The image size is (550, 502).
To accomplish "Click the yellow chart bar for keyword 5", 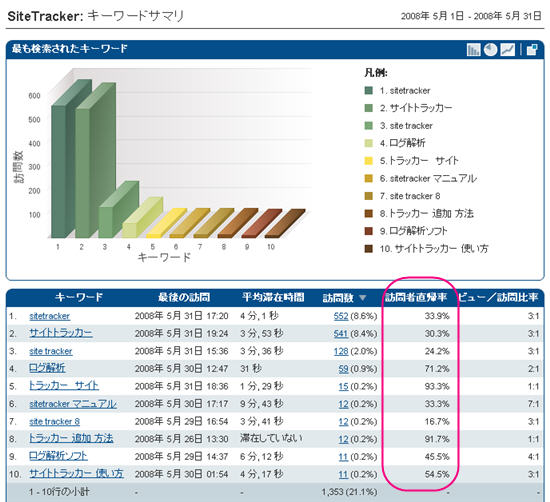I will pos(166,223).
